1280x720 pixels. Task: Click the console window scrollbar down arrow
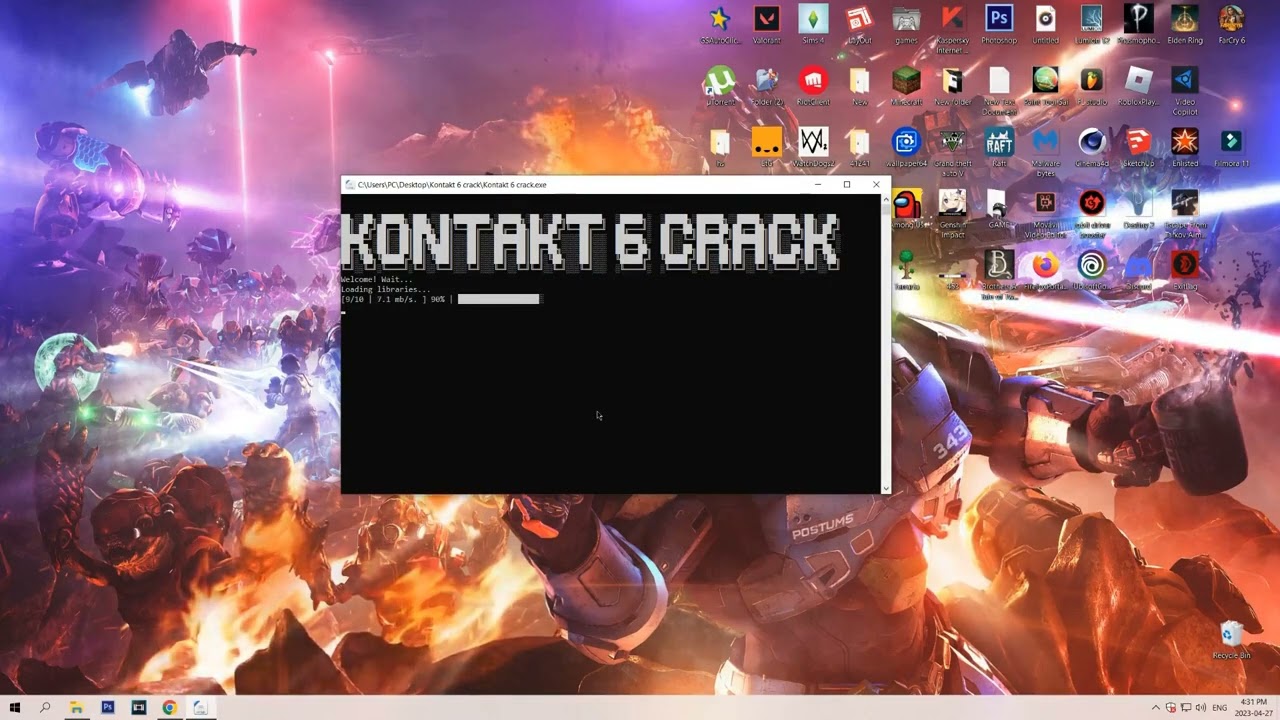(x=885, y=488)
